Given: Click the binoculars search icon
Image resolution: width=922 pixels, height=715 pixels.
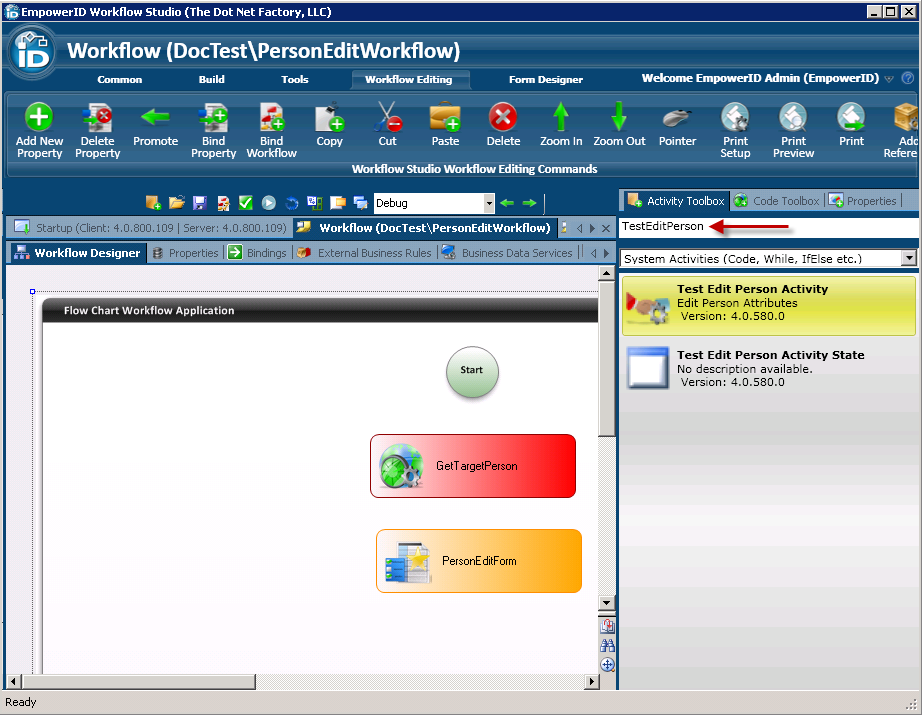Looking at the screenshot, I should point(608,645).
